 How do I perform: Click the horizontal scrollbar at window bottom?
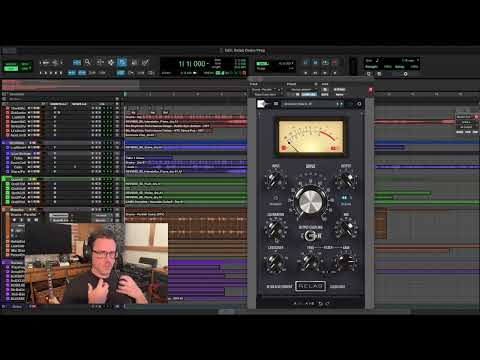[227, 311]
